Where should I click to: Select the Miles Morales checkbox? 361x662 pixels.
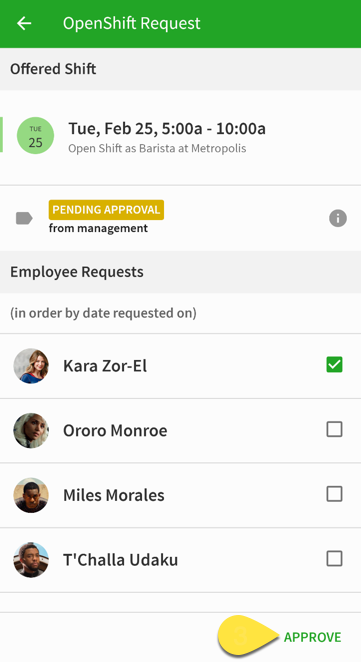(334, 494)
